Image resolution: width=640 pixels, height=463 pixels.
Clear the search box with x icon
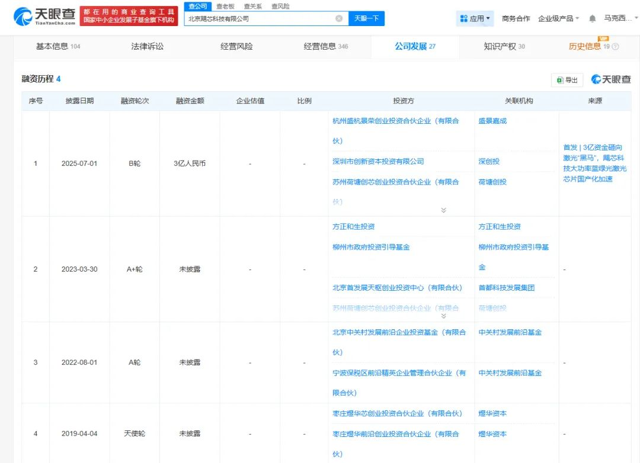(339, 18)
